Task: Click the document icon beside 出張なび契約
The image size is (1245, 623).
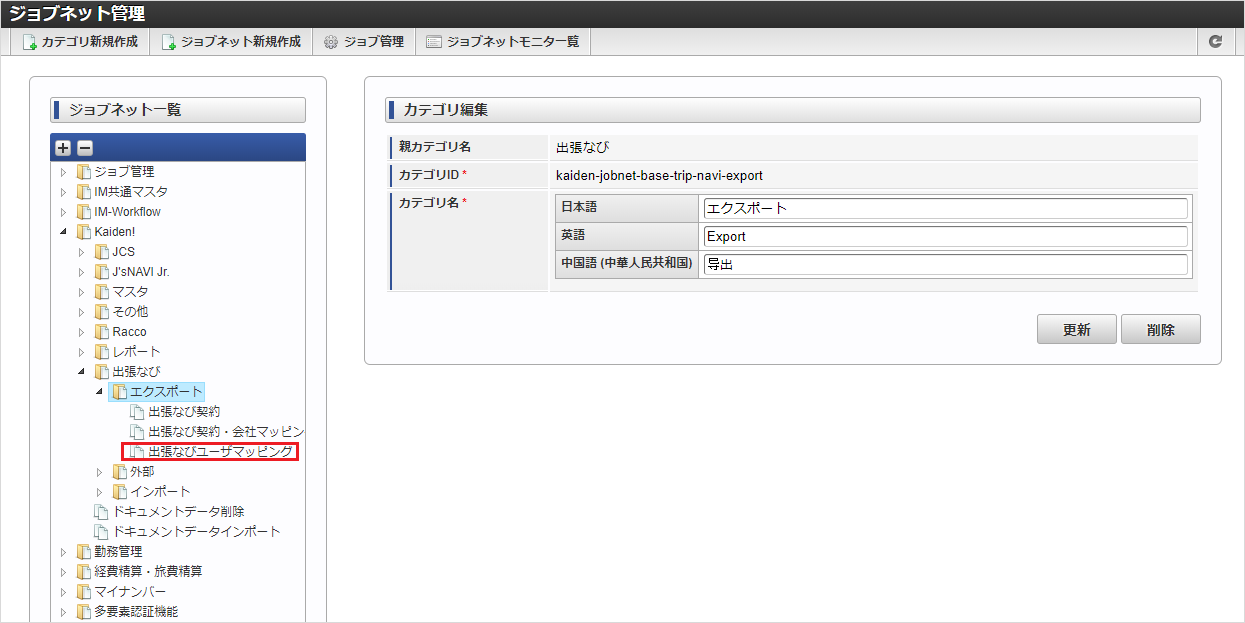Action: [137, 412]
